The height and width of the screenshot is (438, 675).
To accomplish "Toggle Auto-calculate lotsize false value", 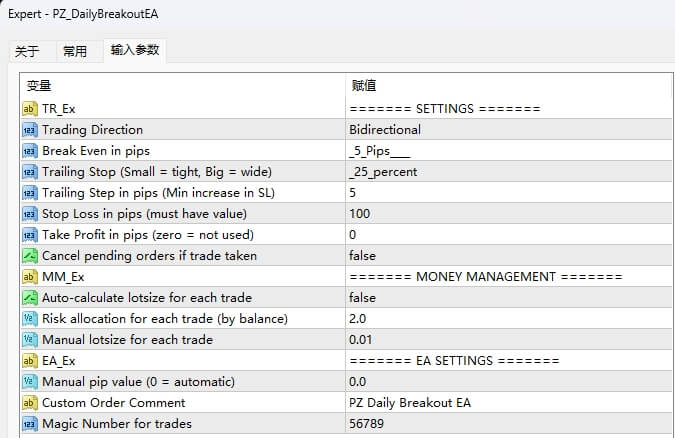I will pyautogui.click(x=362, y=297).
